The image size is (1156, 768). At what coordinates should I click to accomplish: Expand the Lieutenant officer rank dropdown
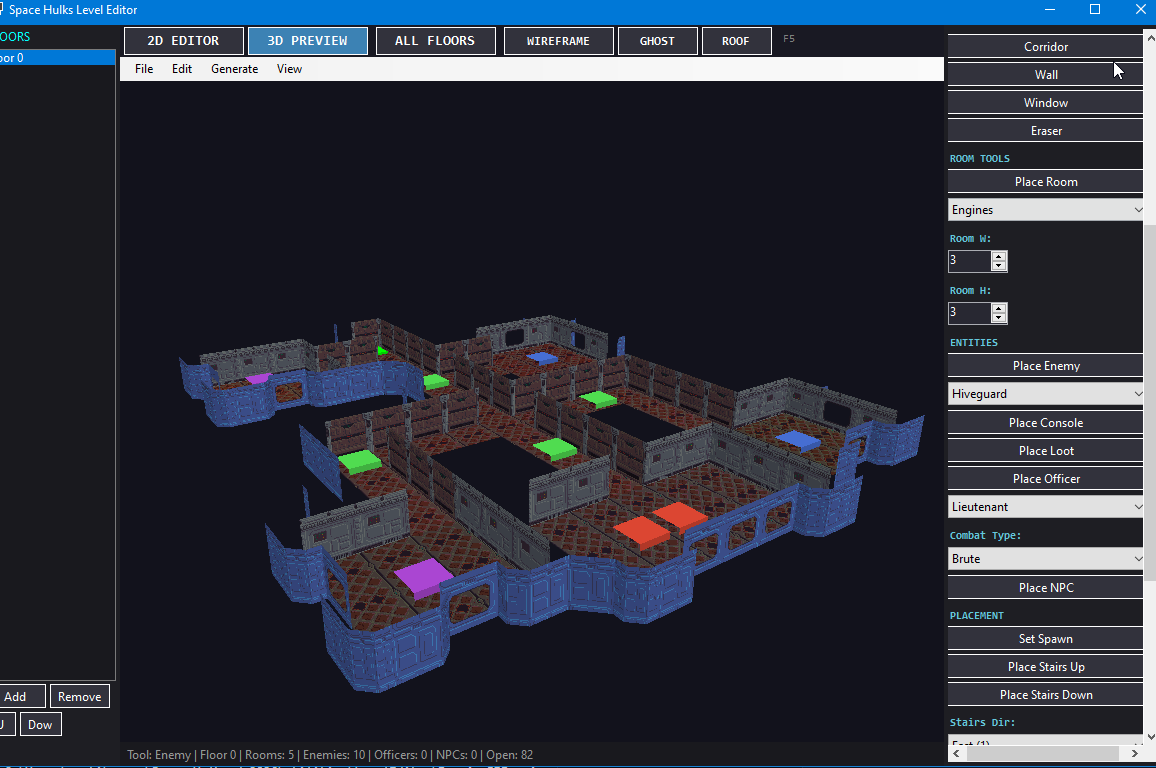(x=1045, y=507)
